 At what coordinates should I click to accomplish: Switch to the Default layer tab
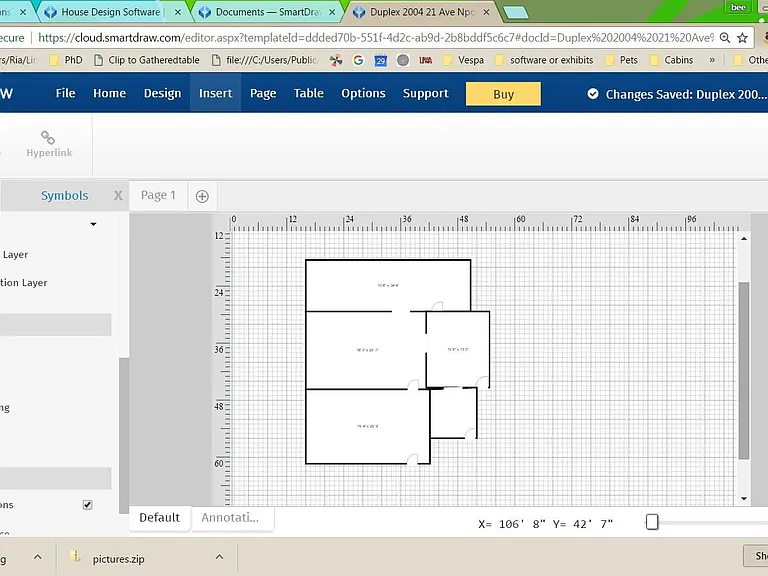coord(159,518)
